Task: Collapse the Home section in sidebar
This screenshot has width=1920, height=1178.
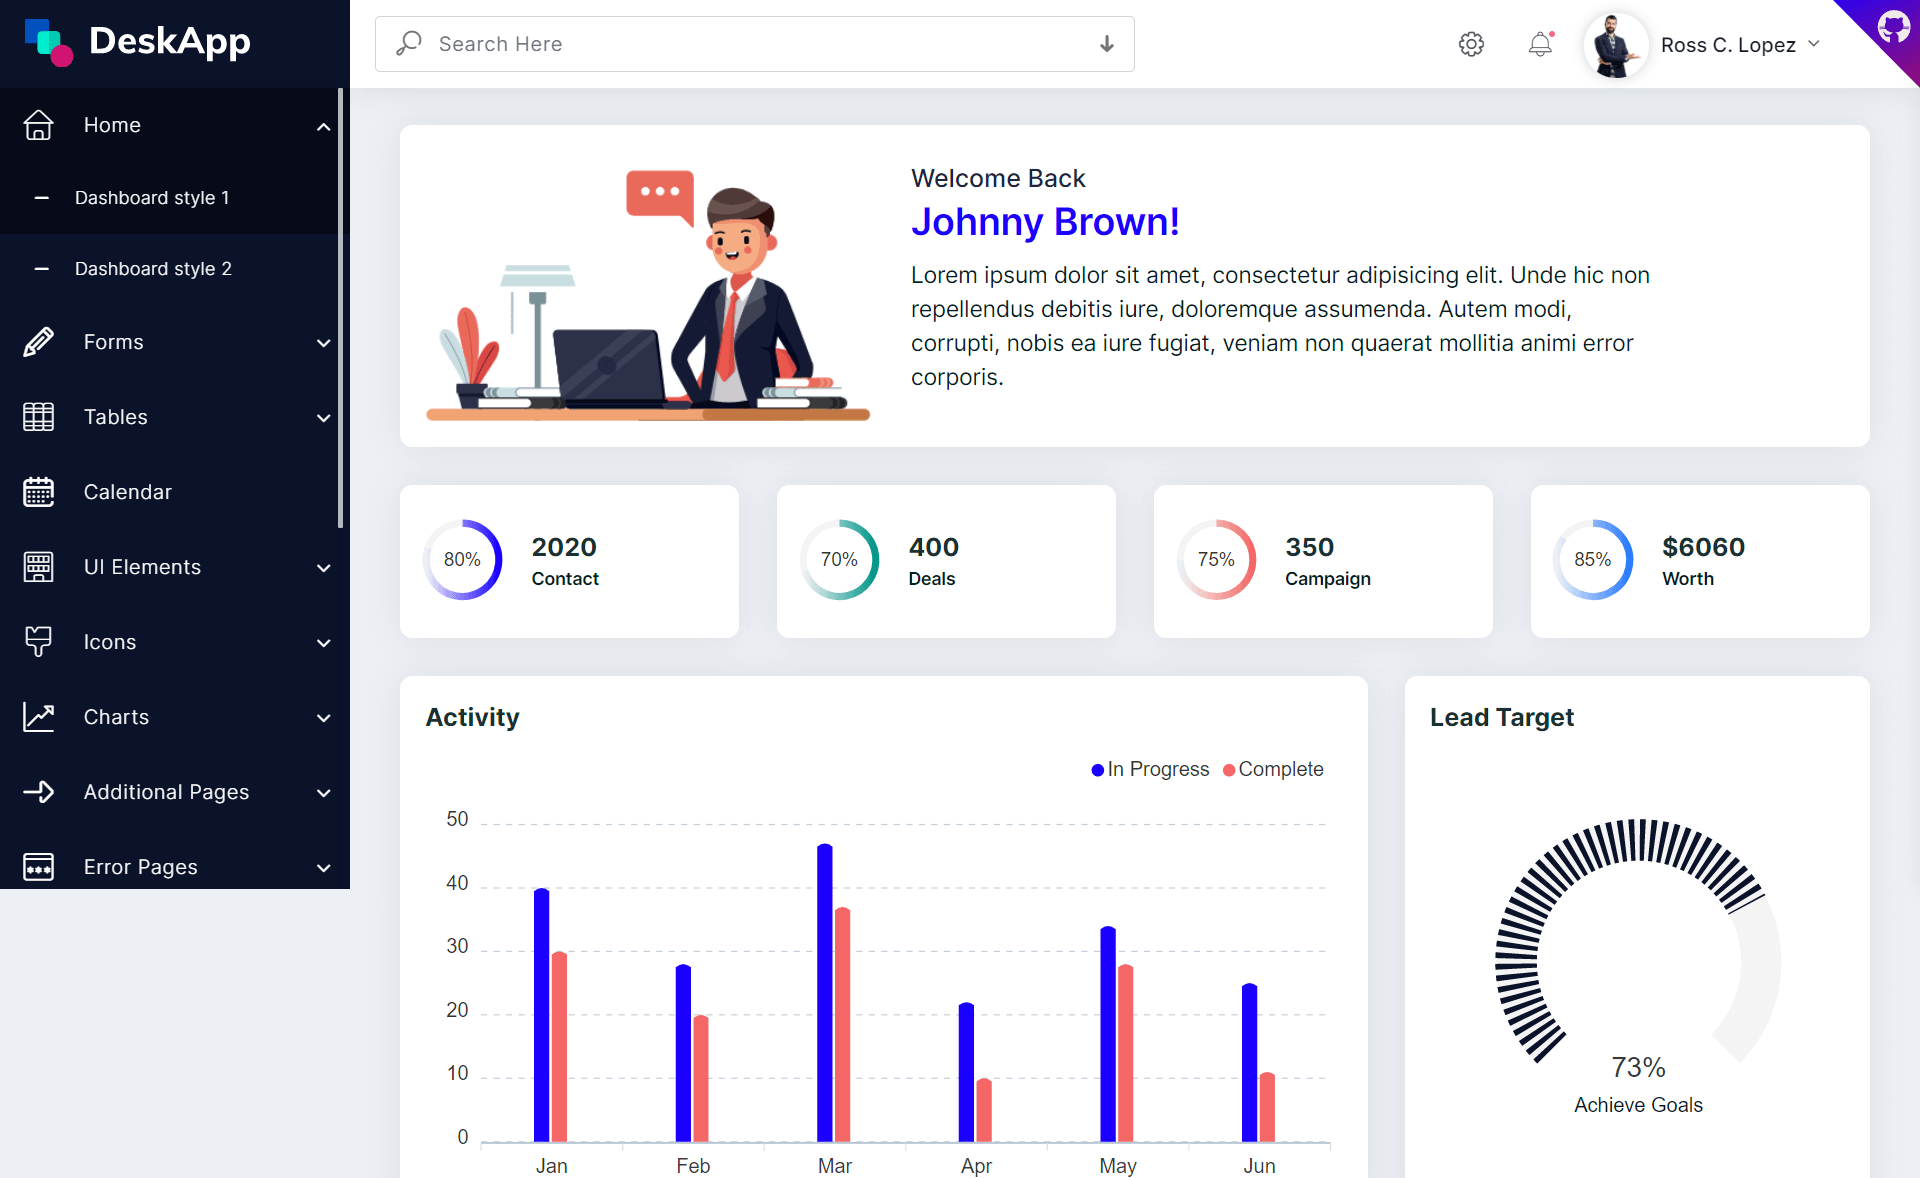Action: tap(323, 127)
